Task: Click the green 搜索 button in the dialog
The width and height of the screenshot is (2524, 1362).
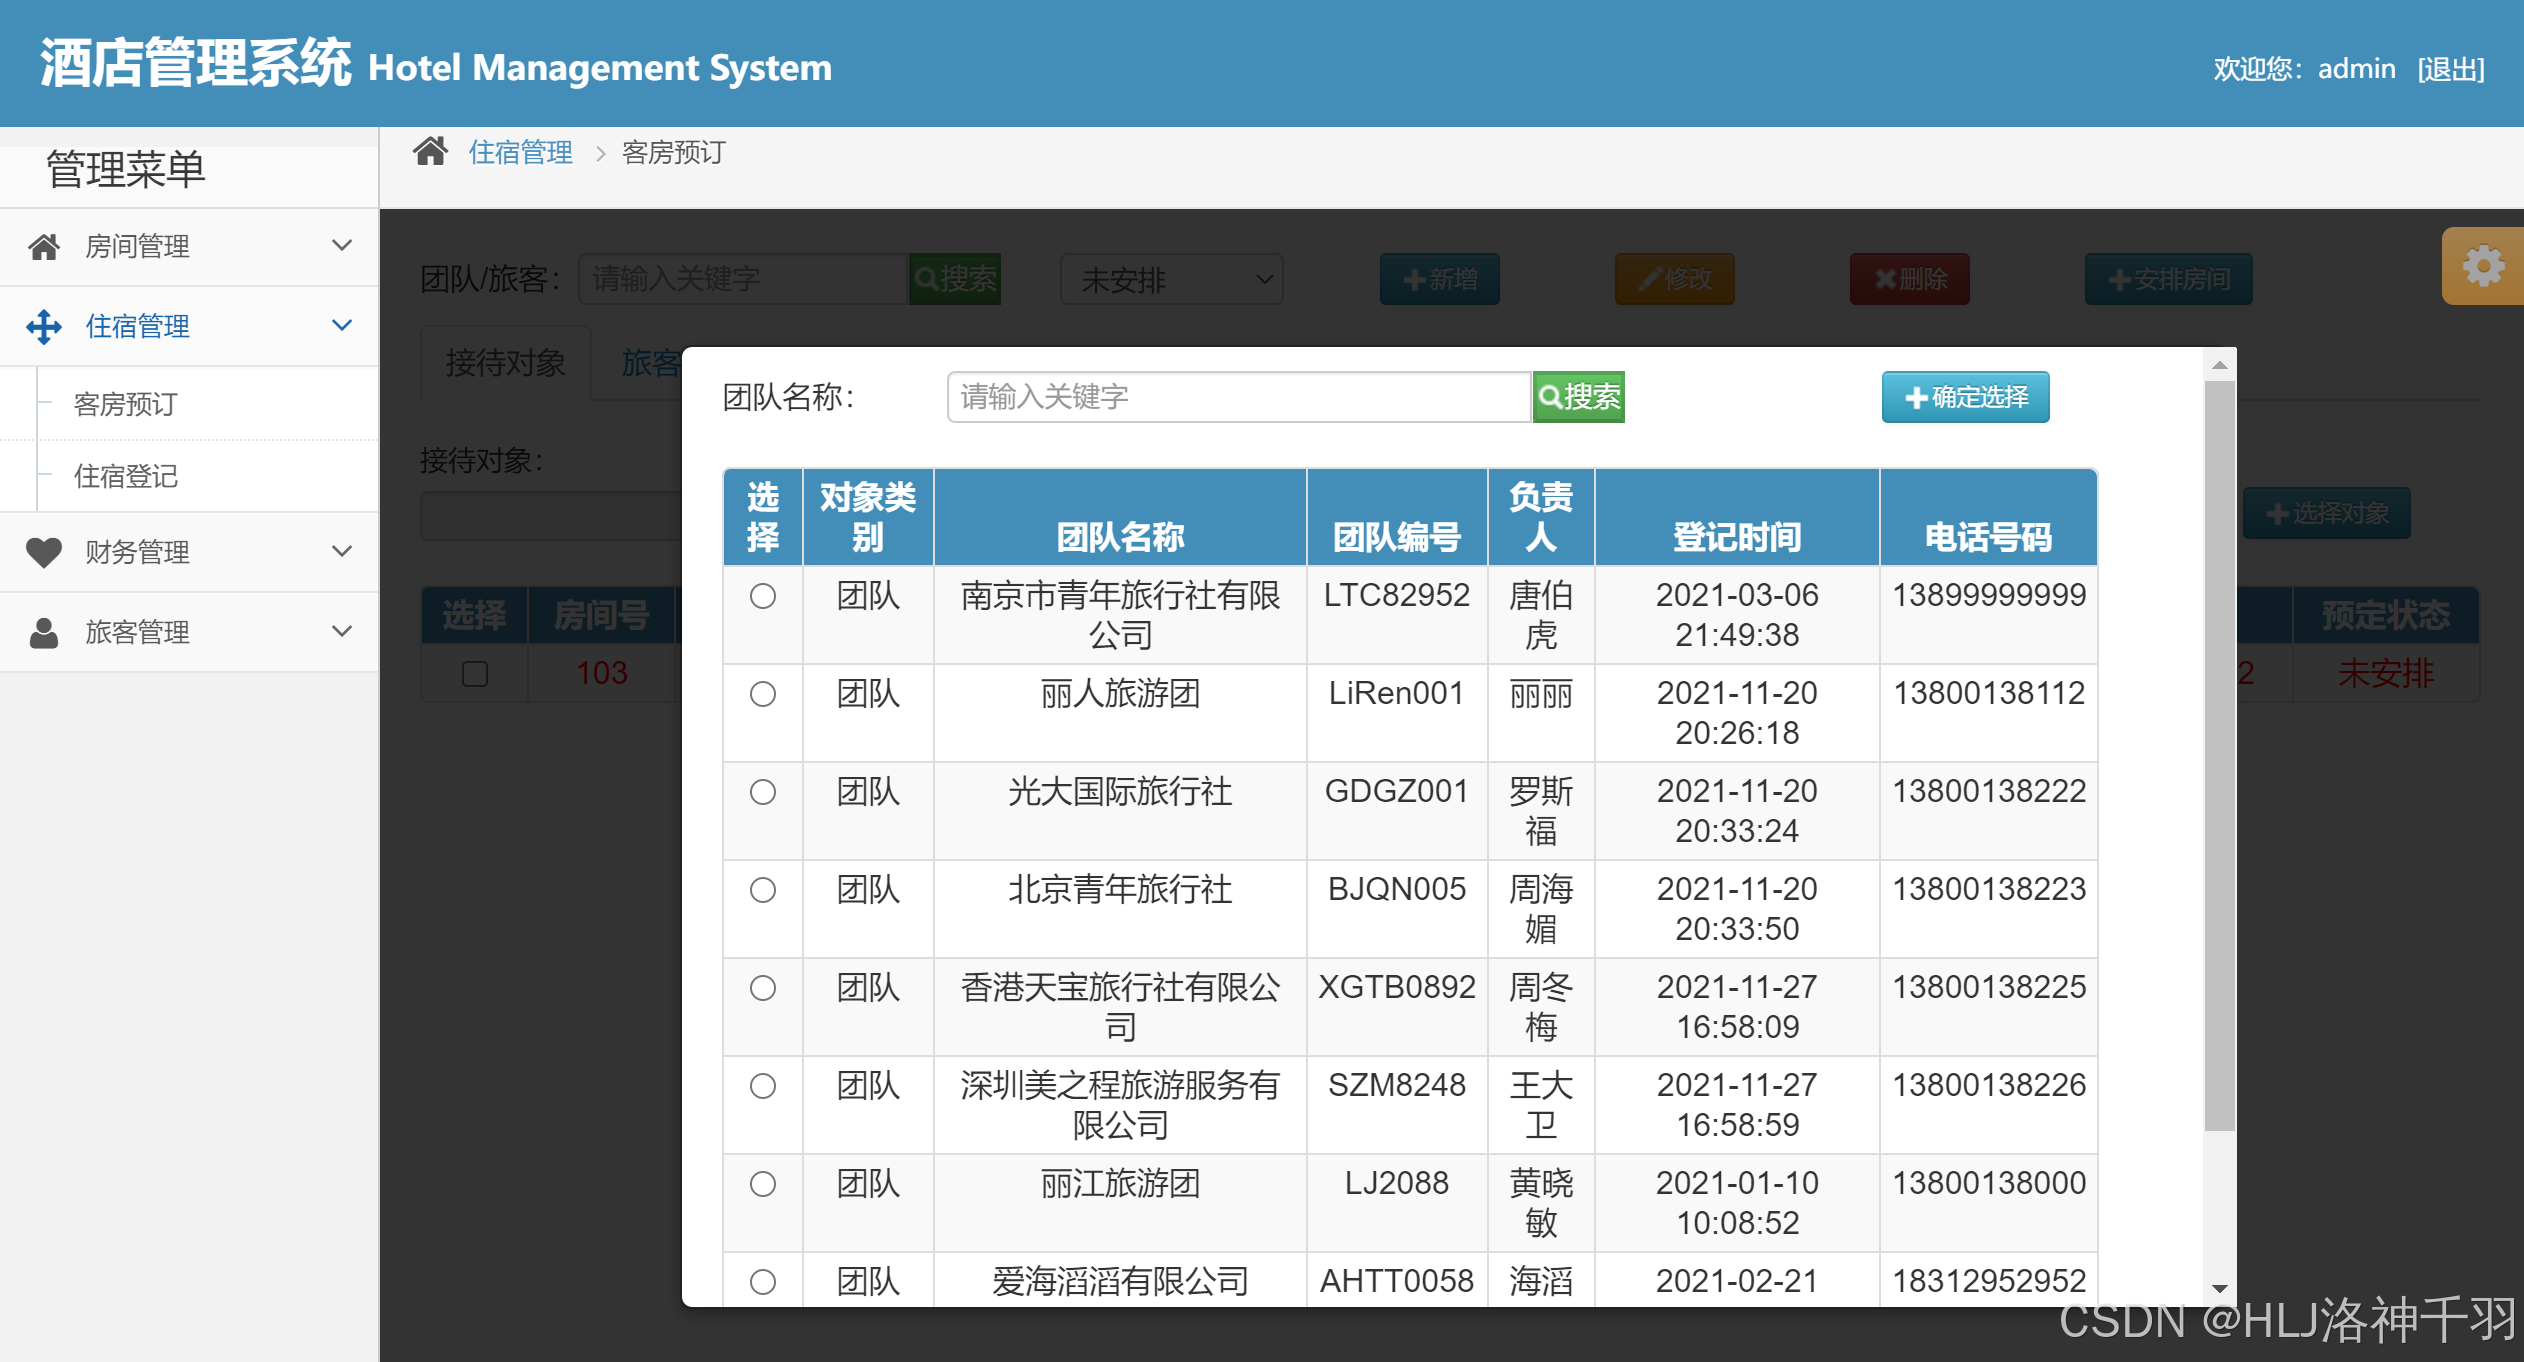Action: pos(1578,397)
